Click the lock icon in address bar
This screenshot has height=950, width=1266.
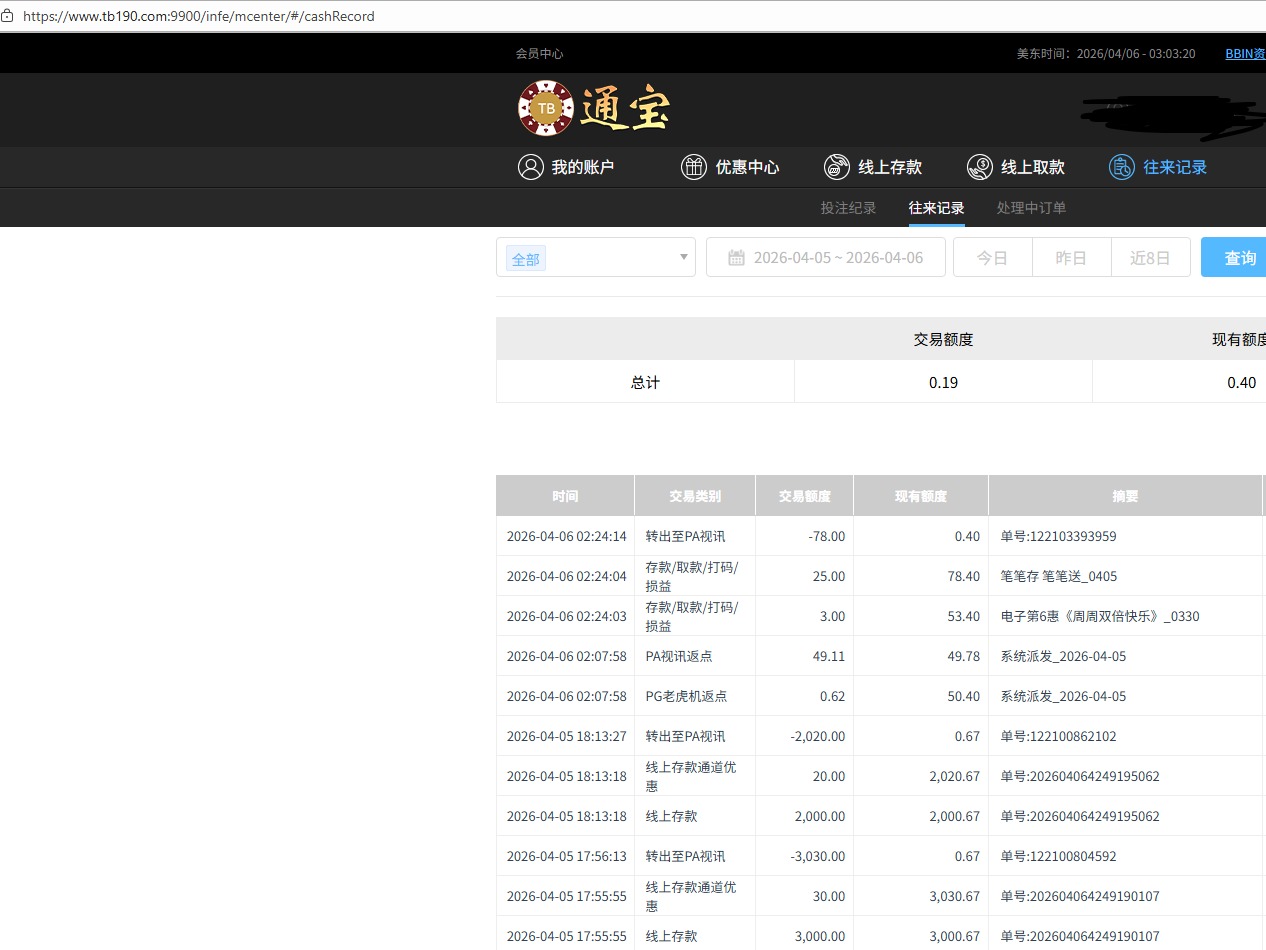tap(8, 16)
